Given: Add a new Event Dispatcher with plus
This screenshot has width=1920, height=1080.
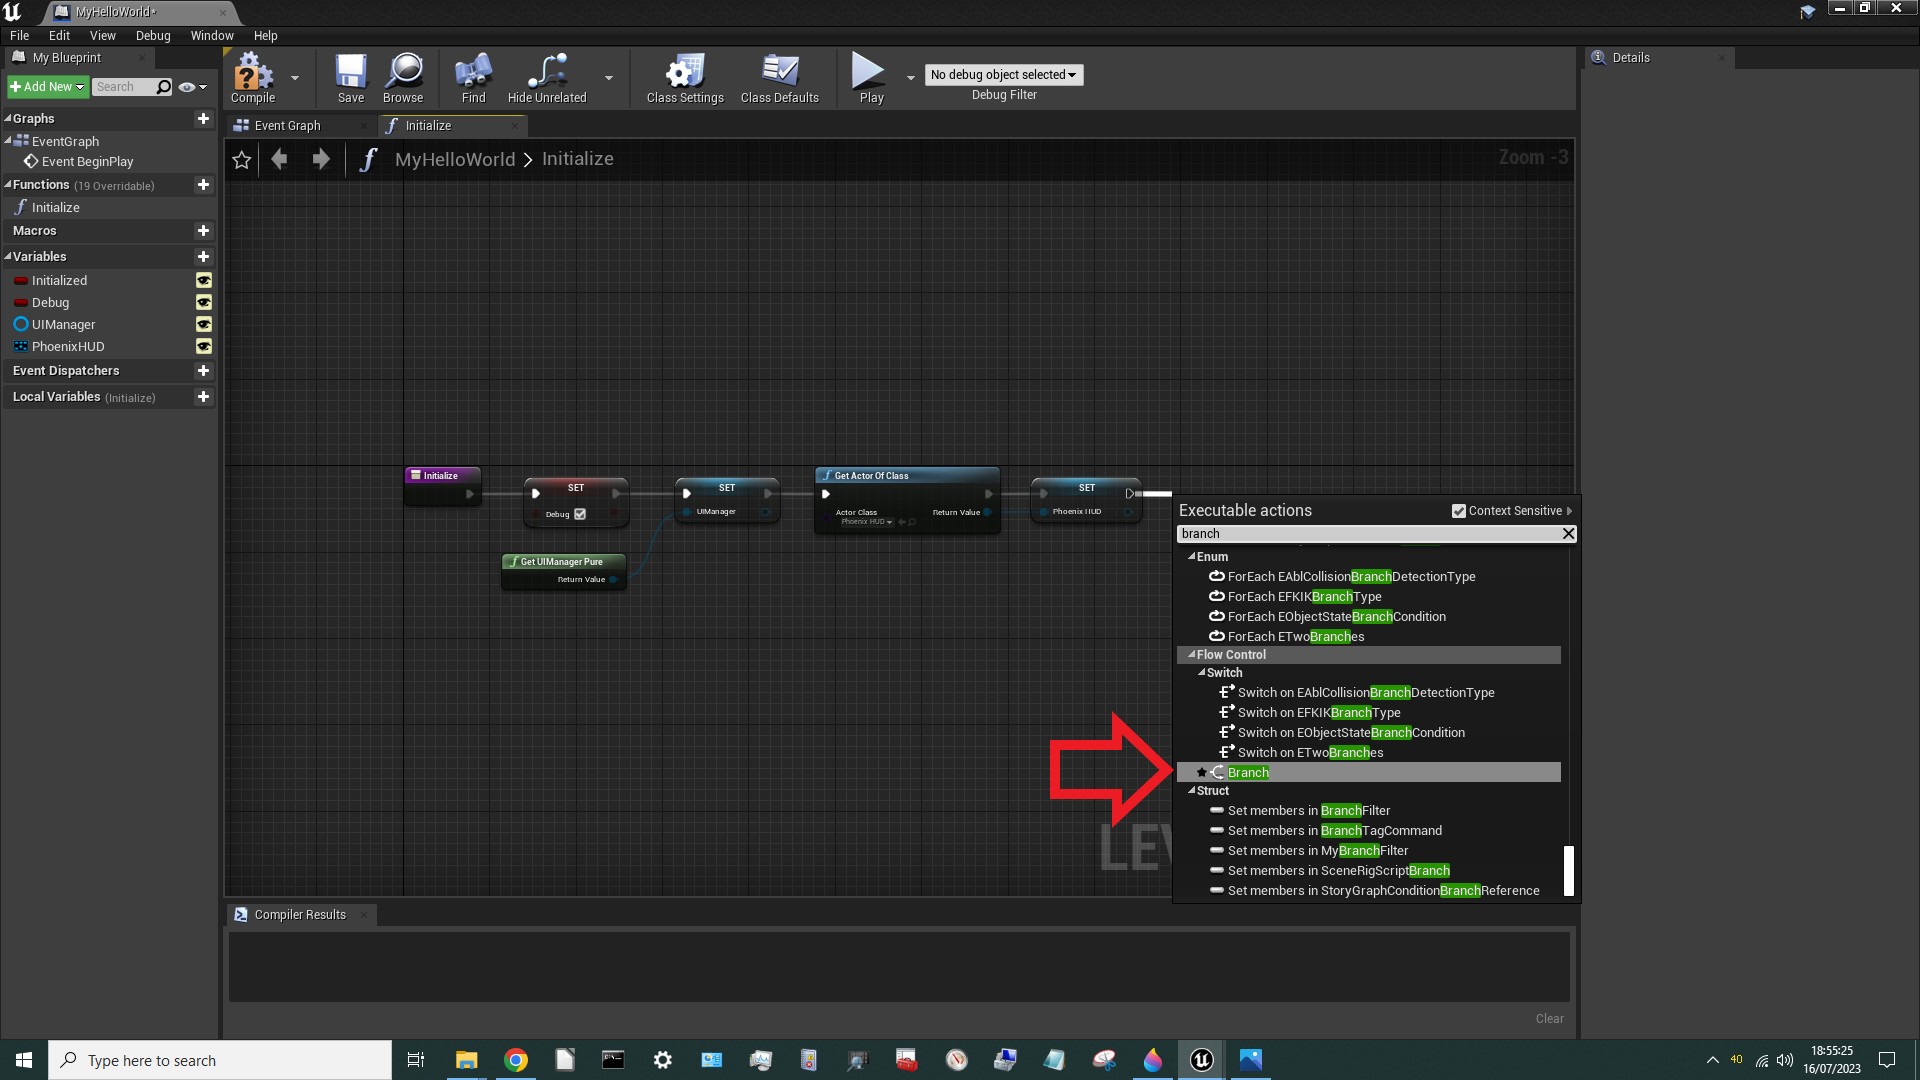Looking at the screenshot, I should pyautogui.click(x=203, y=371).
